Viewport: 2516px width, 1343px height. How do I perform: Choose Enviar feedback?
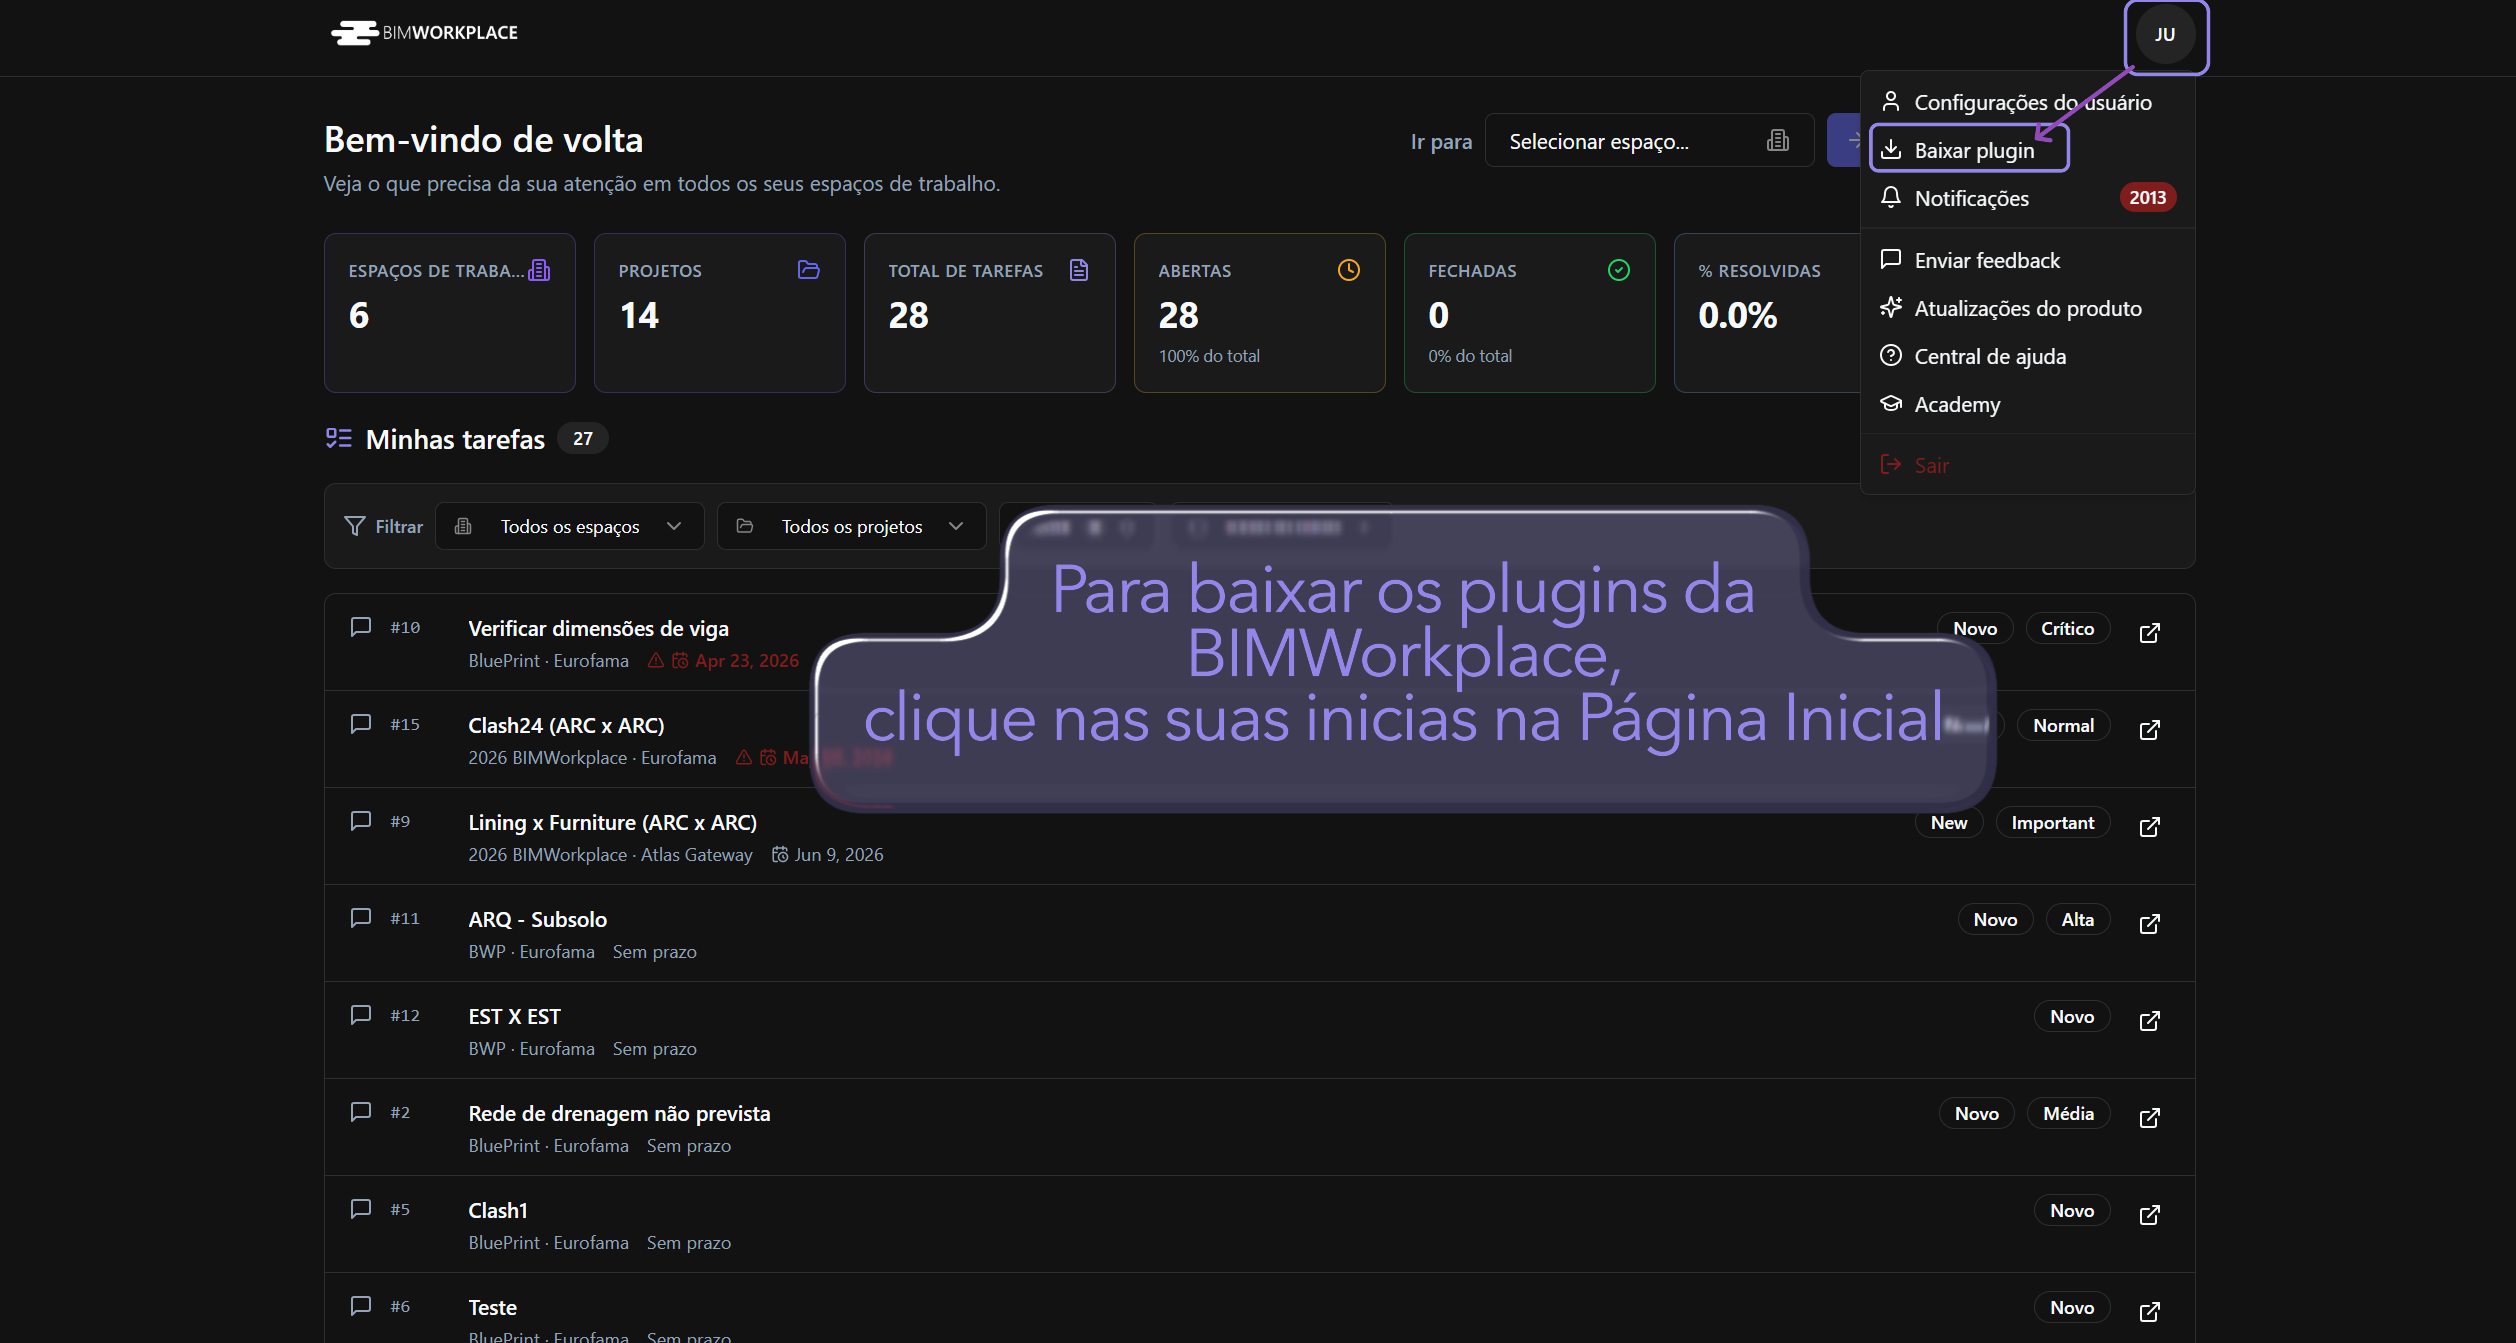[2026, 260]
